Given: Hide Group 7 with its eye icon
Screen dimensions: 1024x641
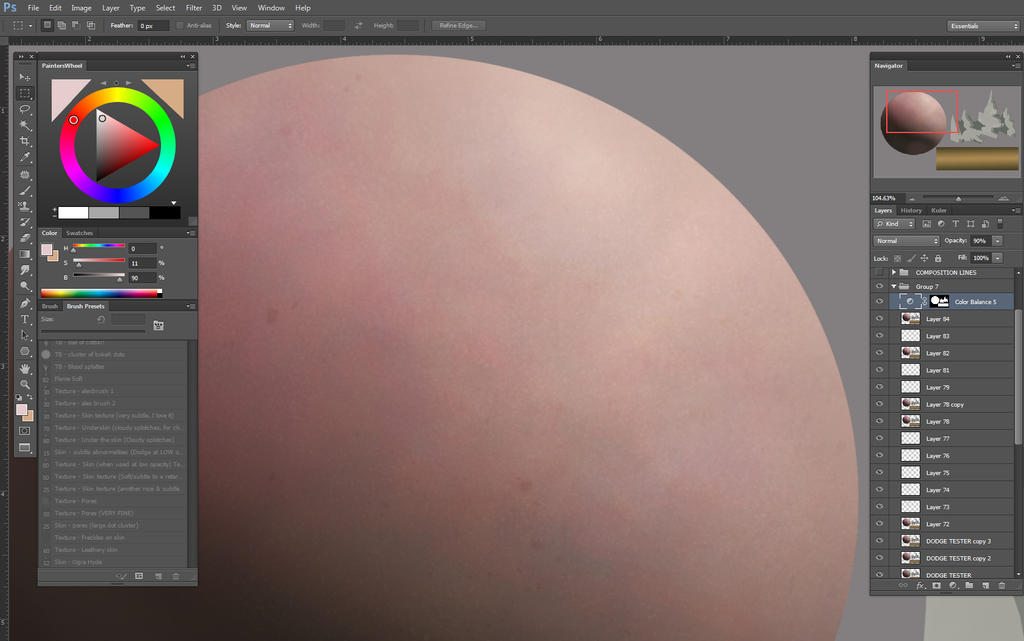Looking at the screenshot, I should [879, 287].
